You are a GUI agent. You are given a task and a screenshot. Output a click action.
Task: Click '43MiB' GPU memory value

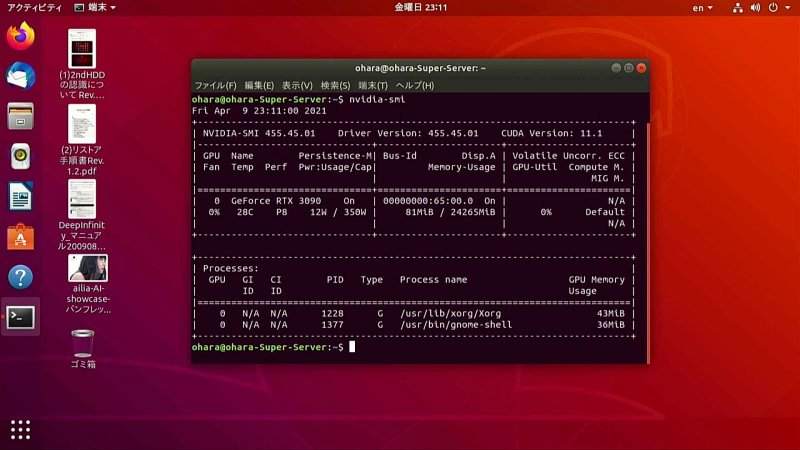pos(611,313)
